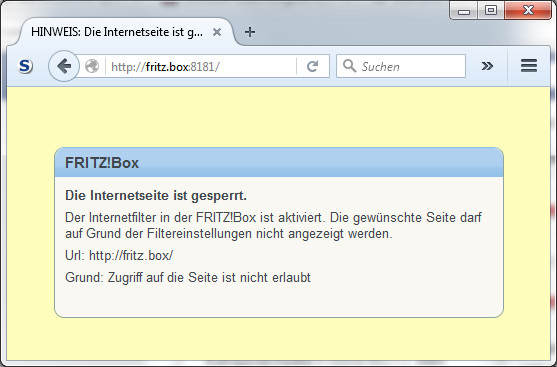Image resolution: width=557 pixels, height=367 pixels.
Task: Minimize the browser window
Action: click(x=464, y=11)
